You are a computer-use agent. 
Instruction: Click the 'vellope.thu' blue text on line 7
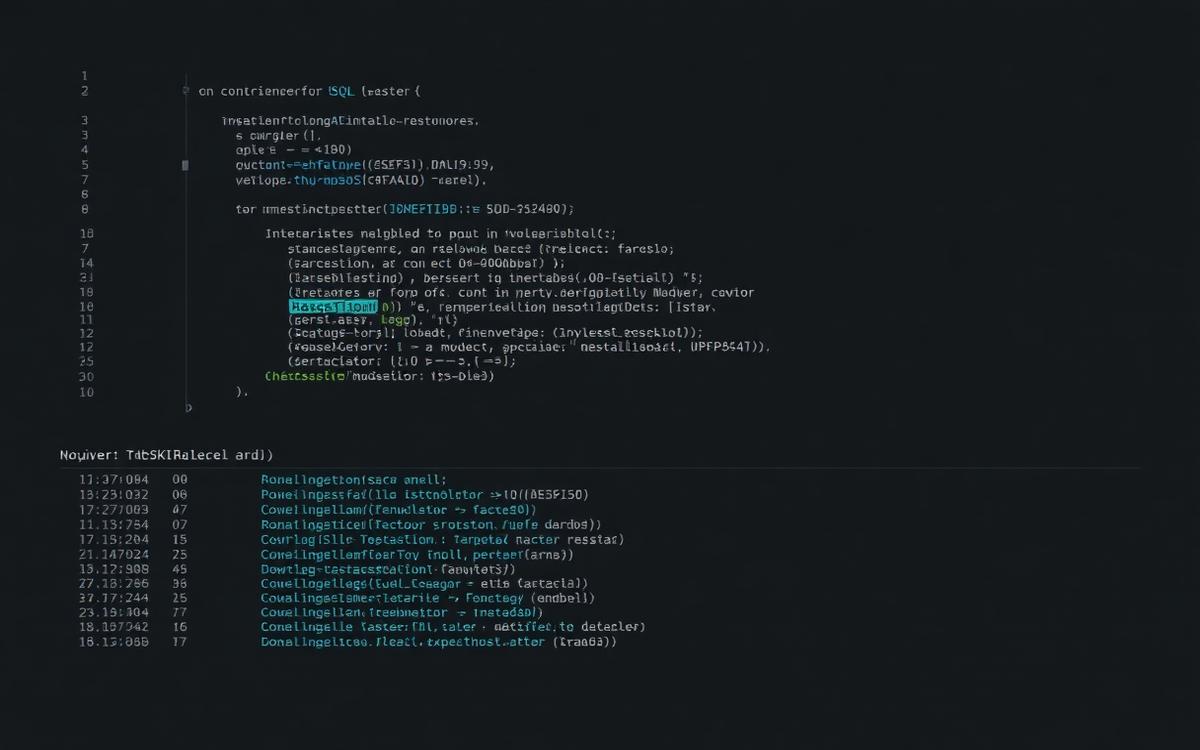tap(277, 181)
